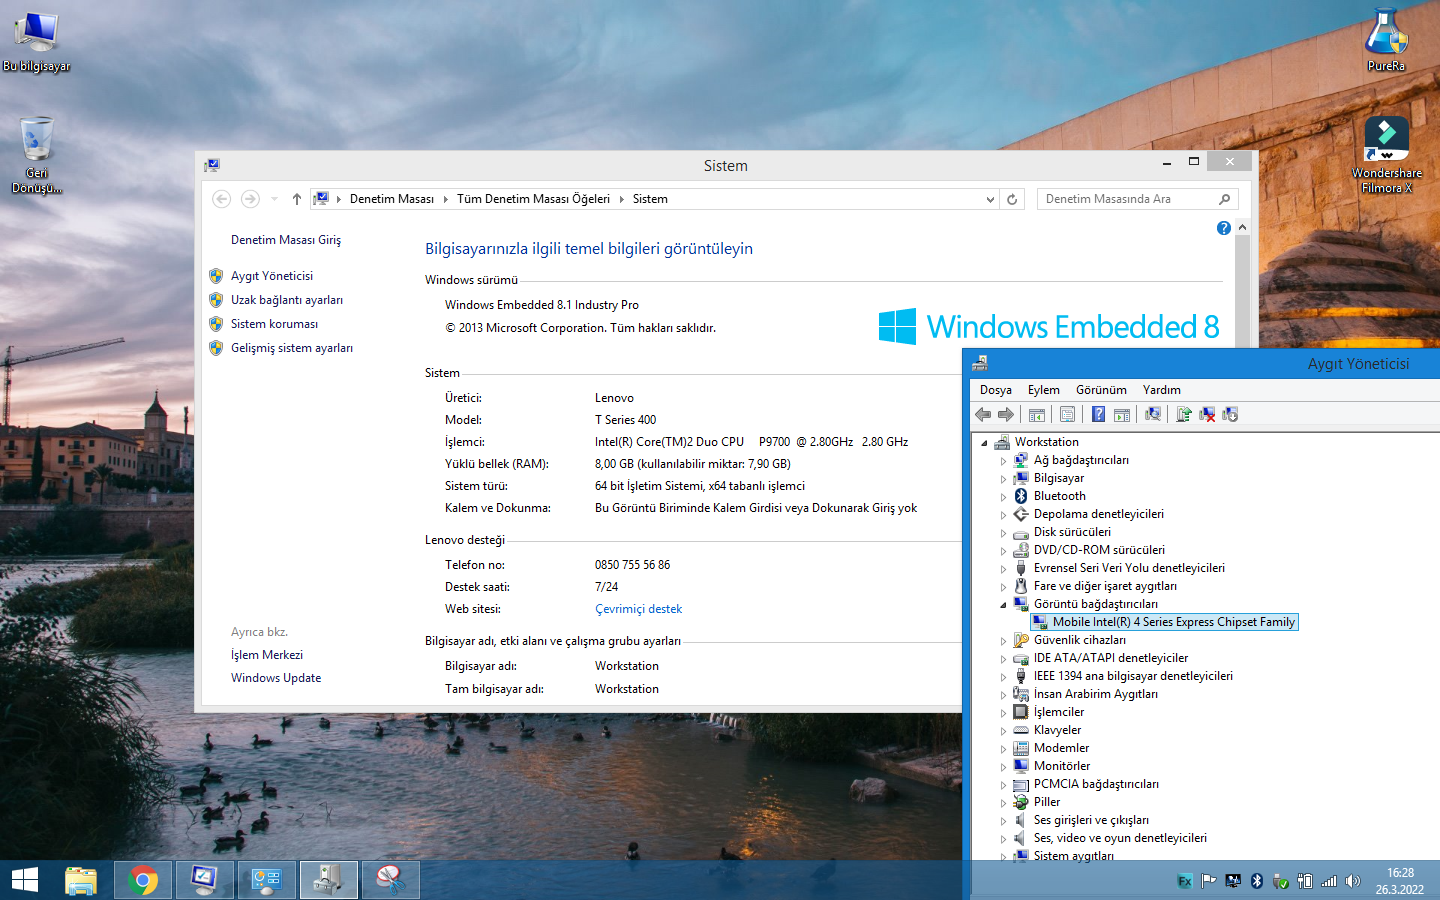Select the PureRa desktop shortcut
This screenshot has width=1440, height=900.
click(1386, 40)
